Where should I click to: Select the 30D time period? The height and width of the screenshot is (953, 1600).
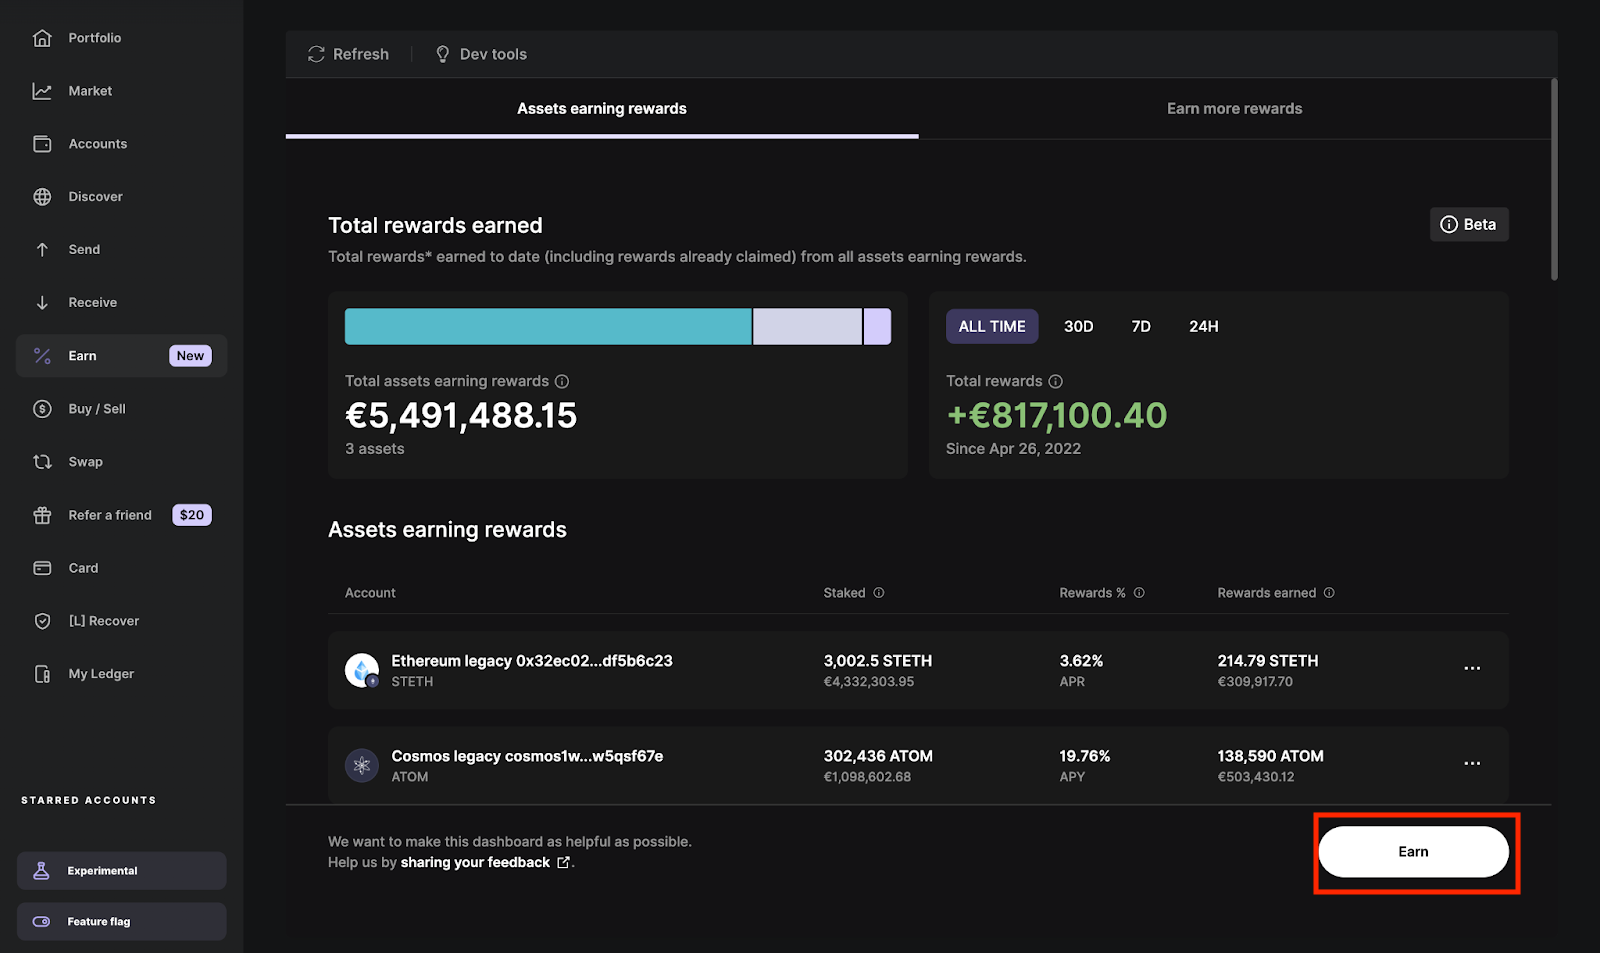pos(1078,326)
